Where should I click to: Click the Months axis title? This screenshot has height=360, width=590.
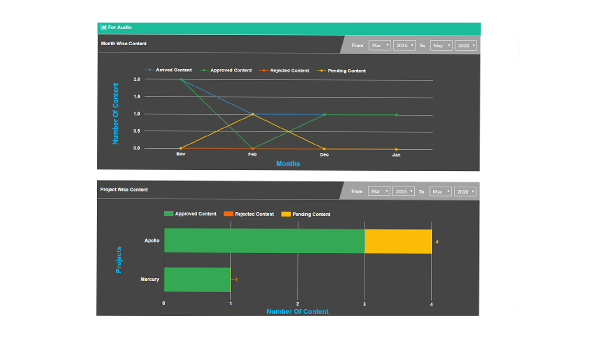(x=288, y=164)
